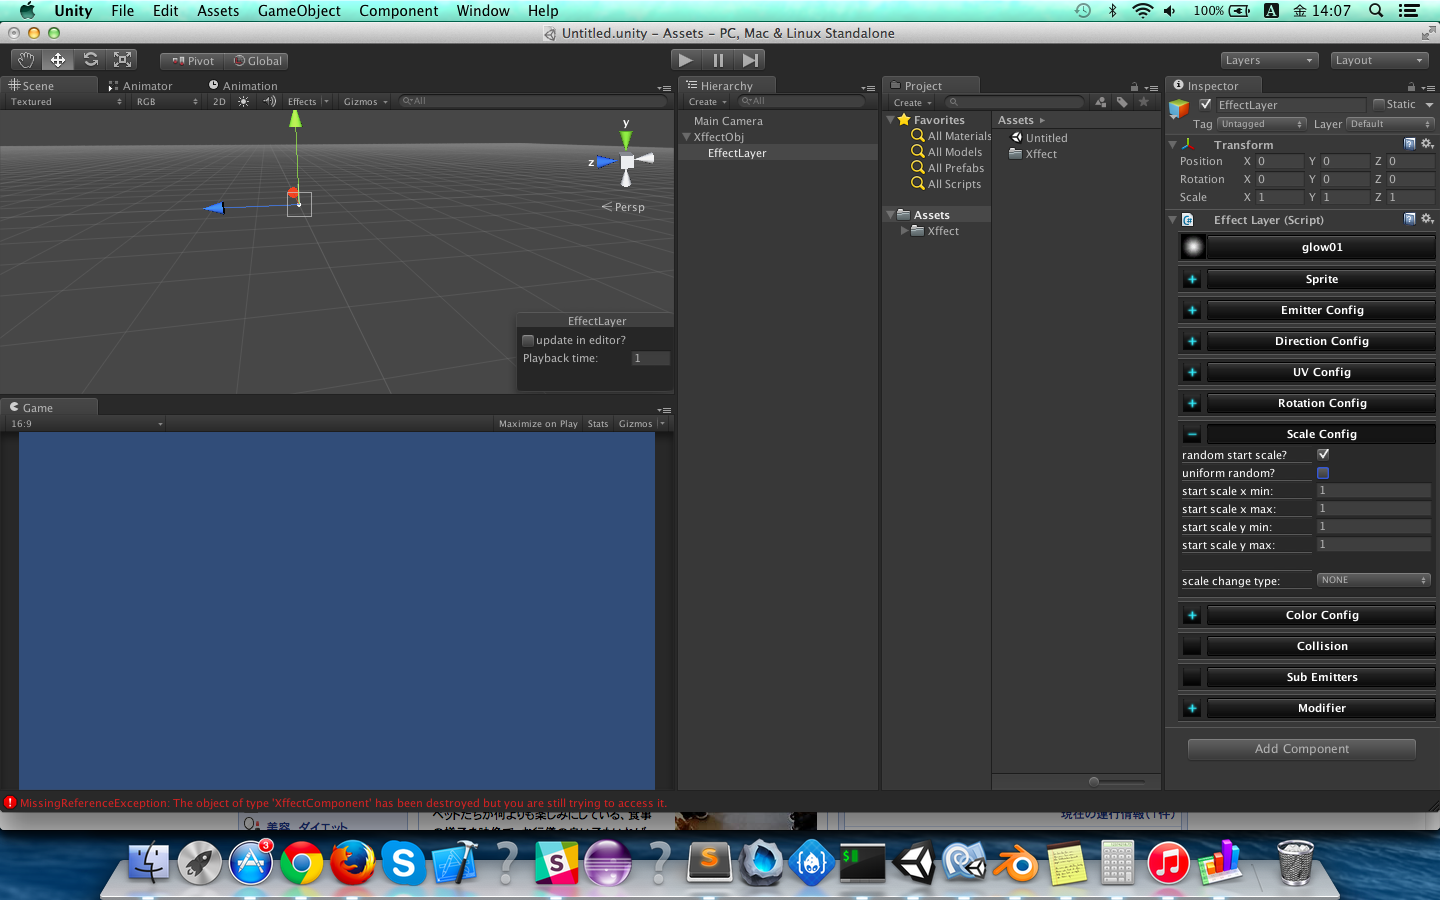This screenshot has width=1440, height=900.
Task: Click the scene orientation gizmo cube
Action: tap(627, 162)
